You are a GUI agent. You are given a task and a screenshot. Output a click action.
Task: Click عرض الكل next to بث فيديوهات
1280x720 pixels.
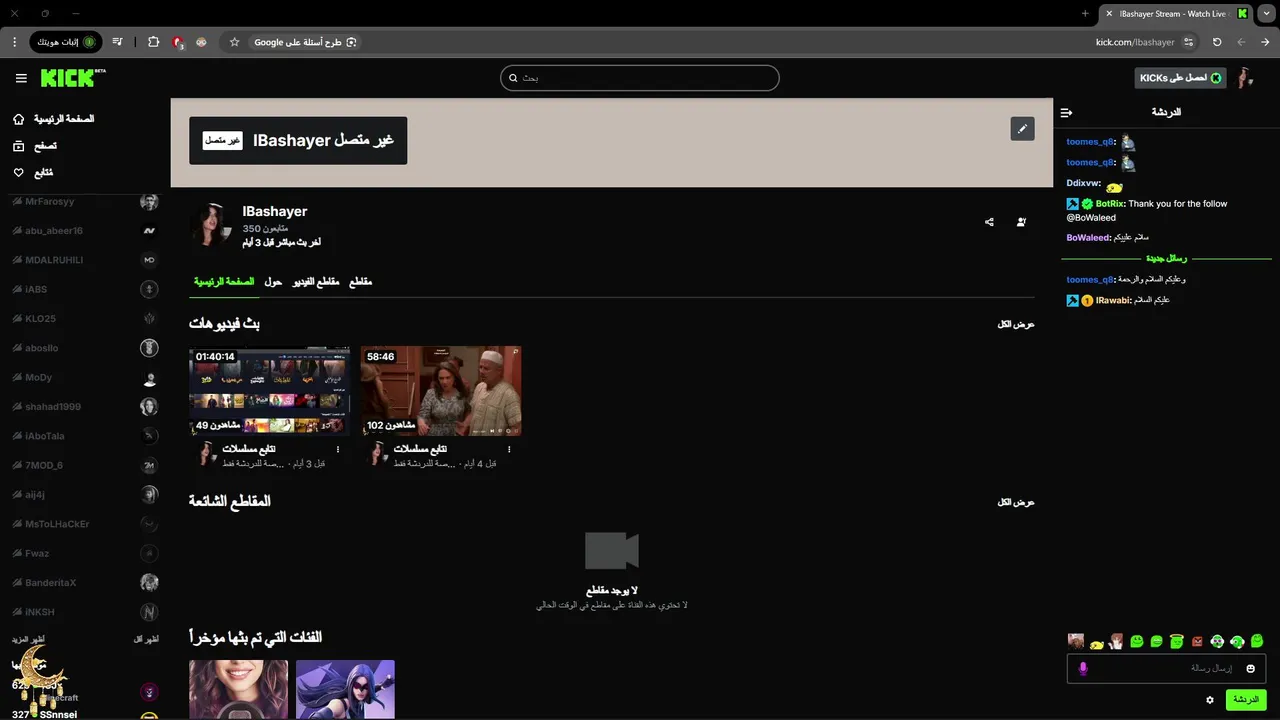click(1016, 325)
